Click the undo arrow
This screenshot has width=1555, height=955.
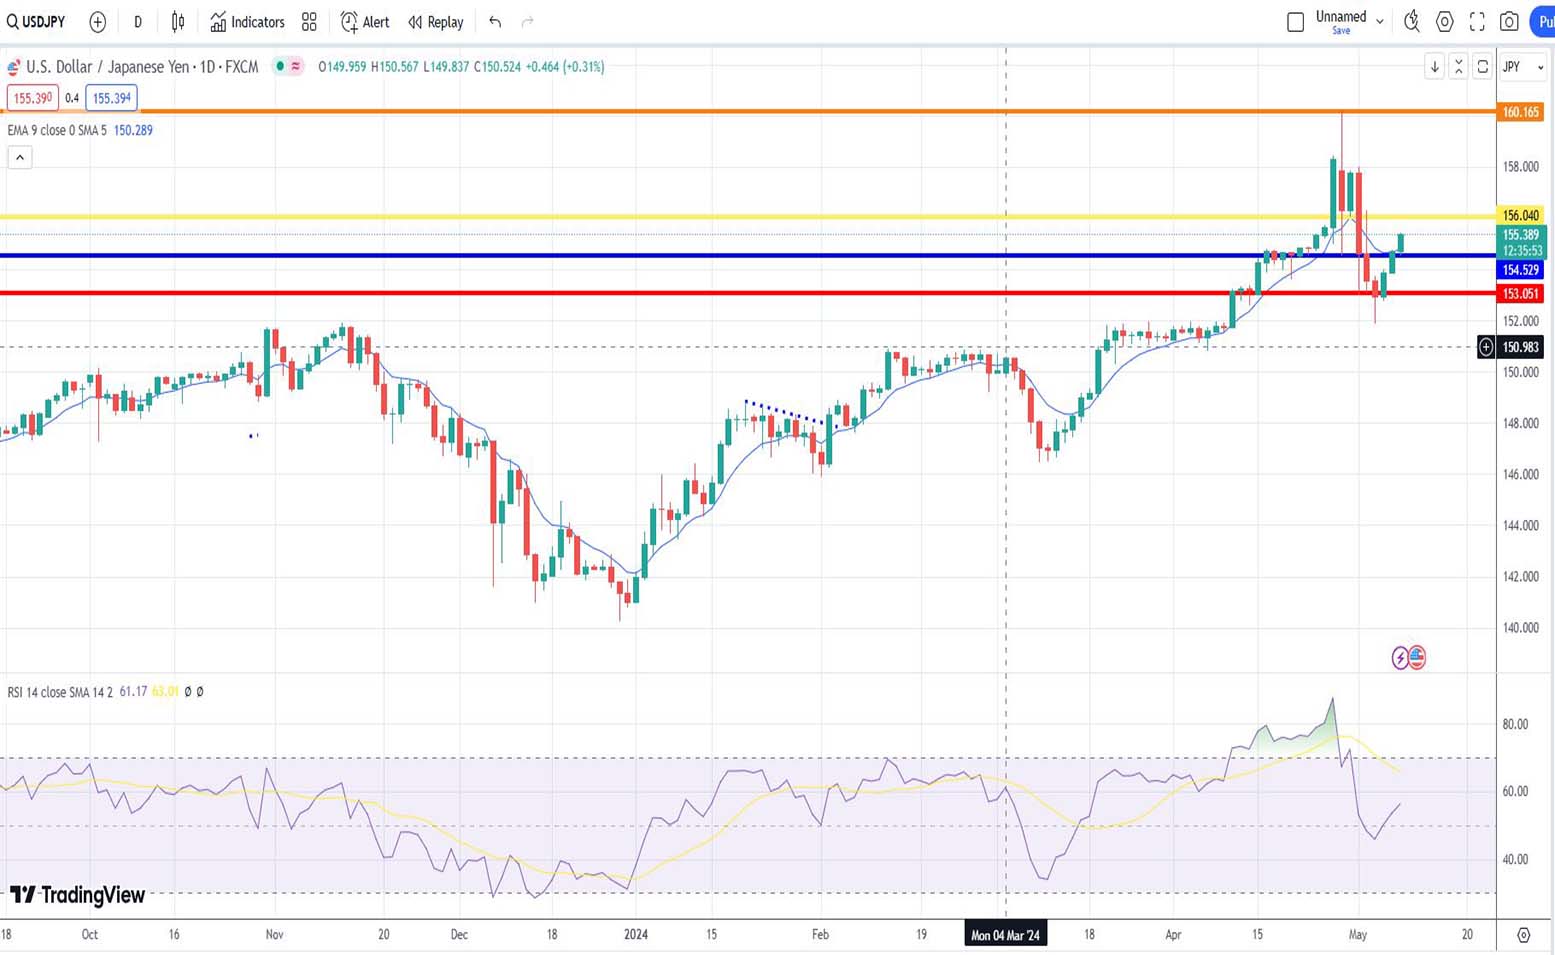495,22
